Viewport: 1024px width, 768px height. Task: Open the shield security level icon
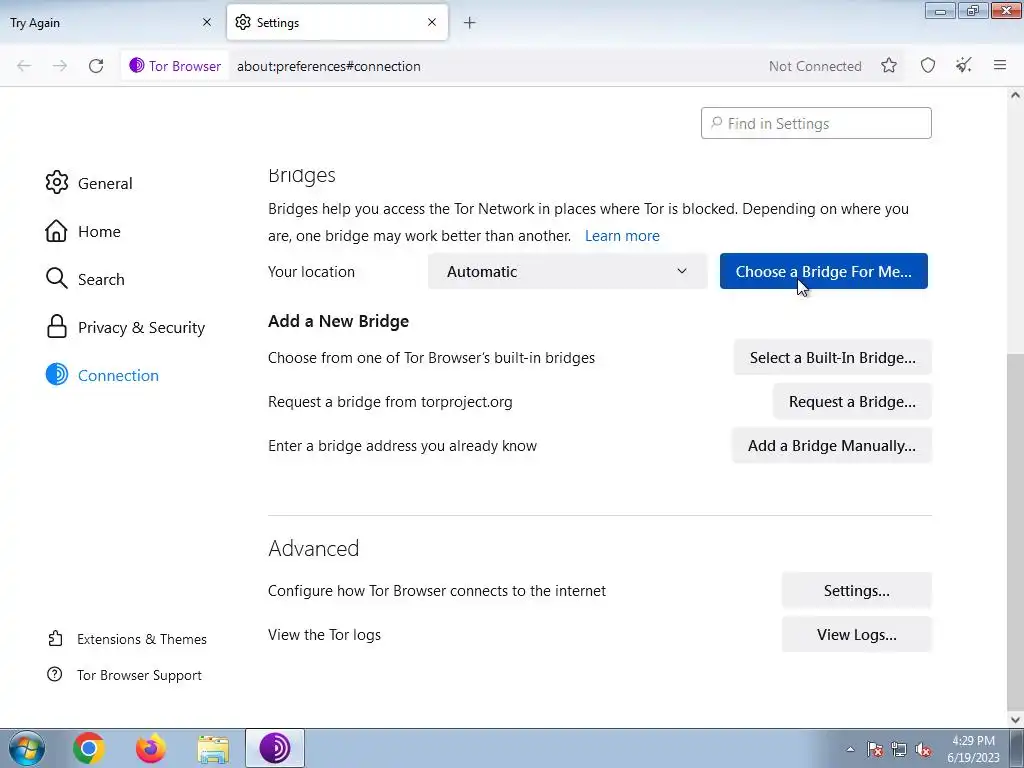(x=928, y=65)
